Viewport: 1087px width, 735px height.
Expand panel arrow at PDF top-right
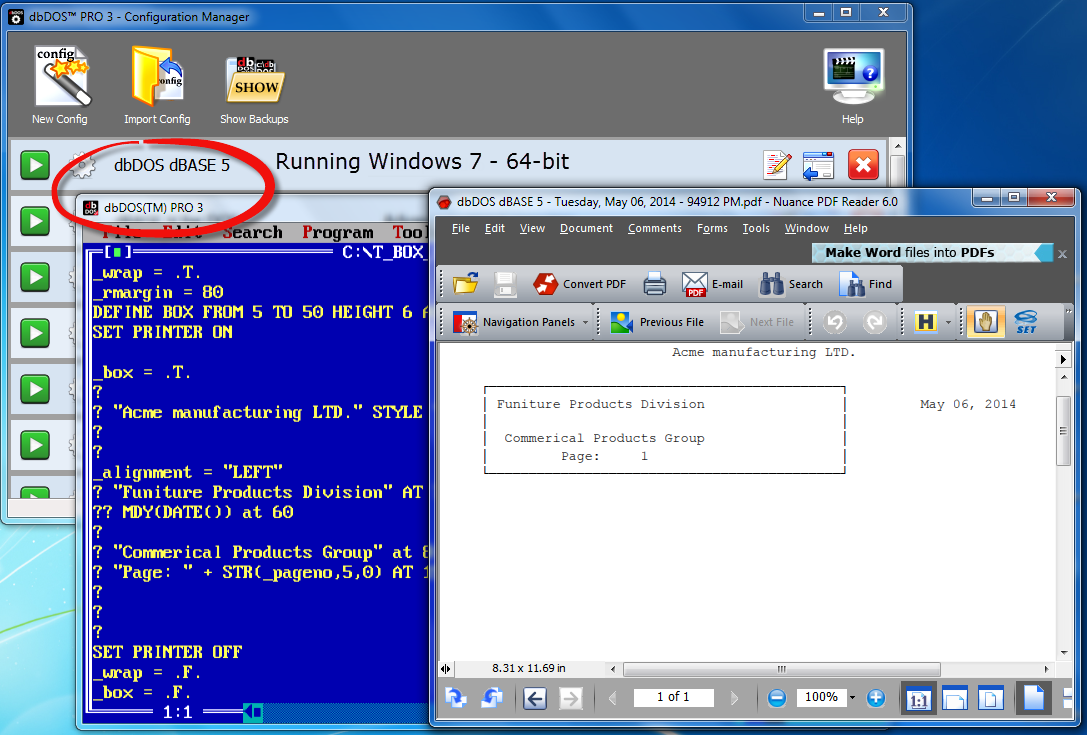1063,359
